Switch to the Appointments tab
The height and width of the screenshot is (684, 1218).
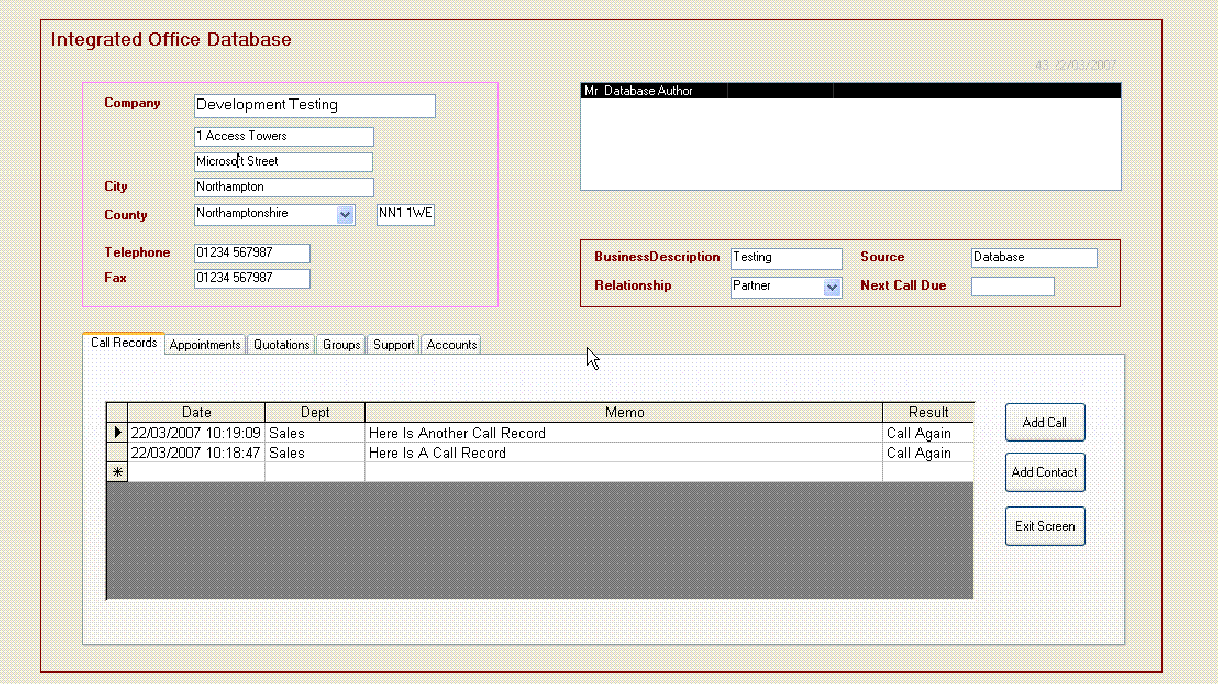(205, 345)
